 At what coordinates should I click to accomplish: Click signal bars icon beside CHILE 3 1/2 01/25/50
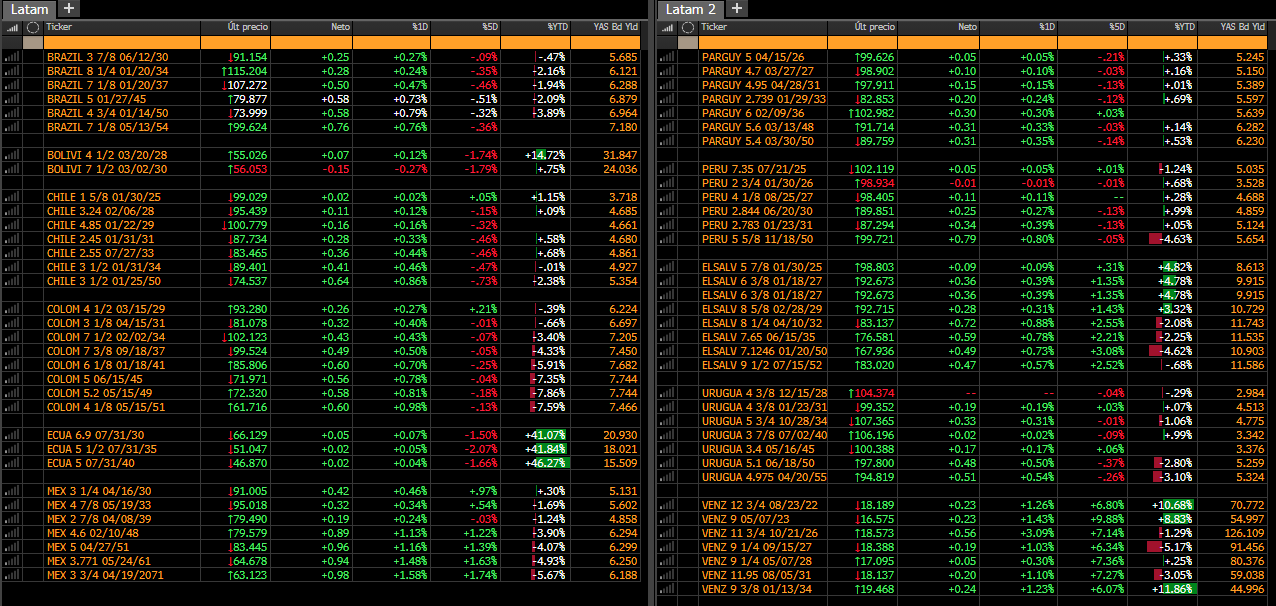pyautogui.click(x=12, y=281)
